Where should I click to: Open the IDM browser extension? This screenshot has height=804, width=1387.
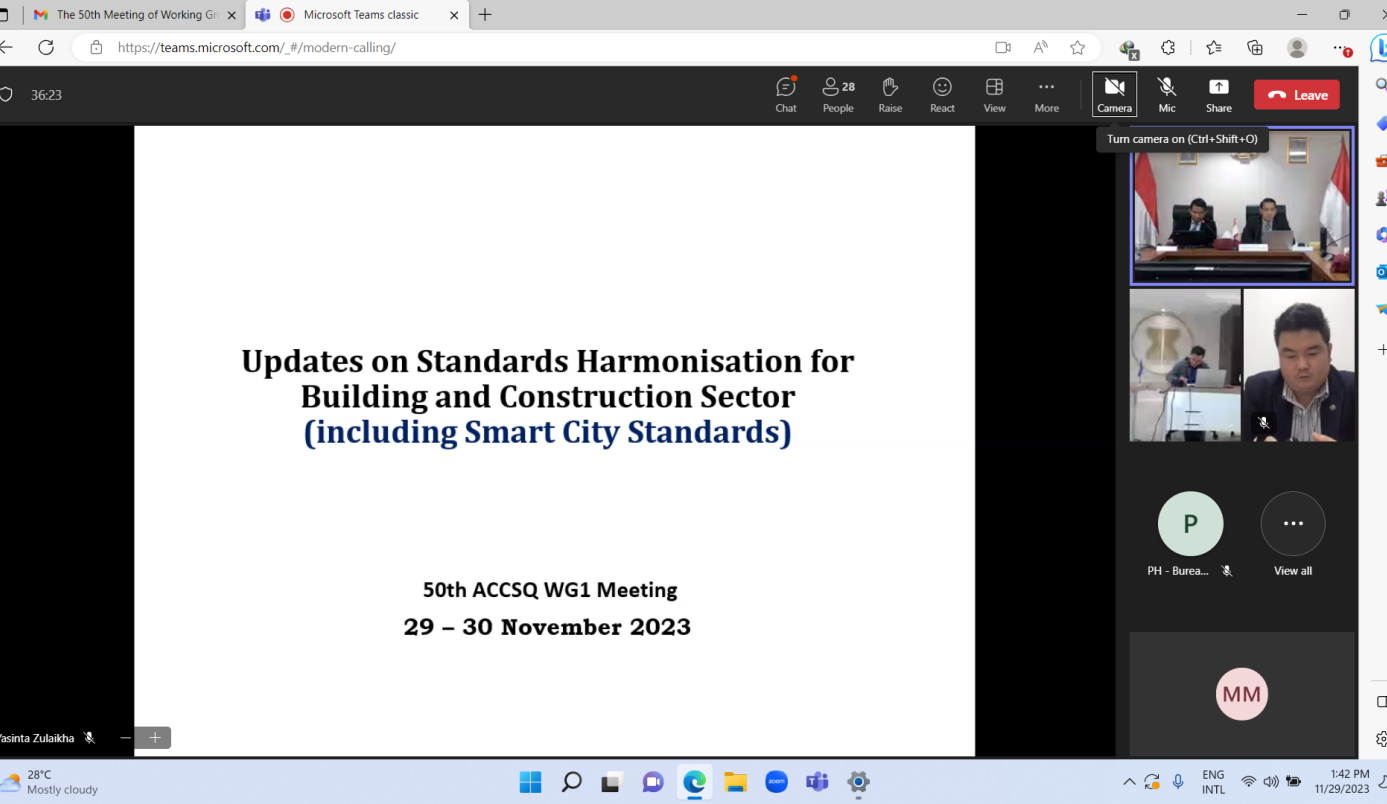click(1129, 48)
